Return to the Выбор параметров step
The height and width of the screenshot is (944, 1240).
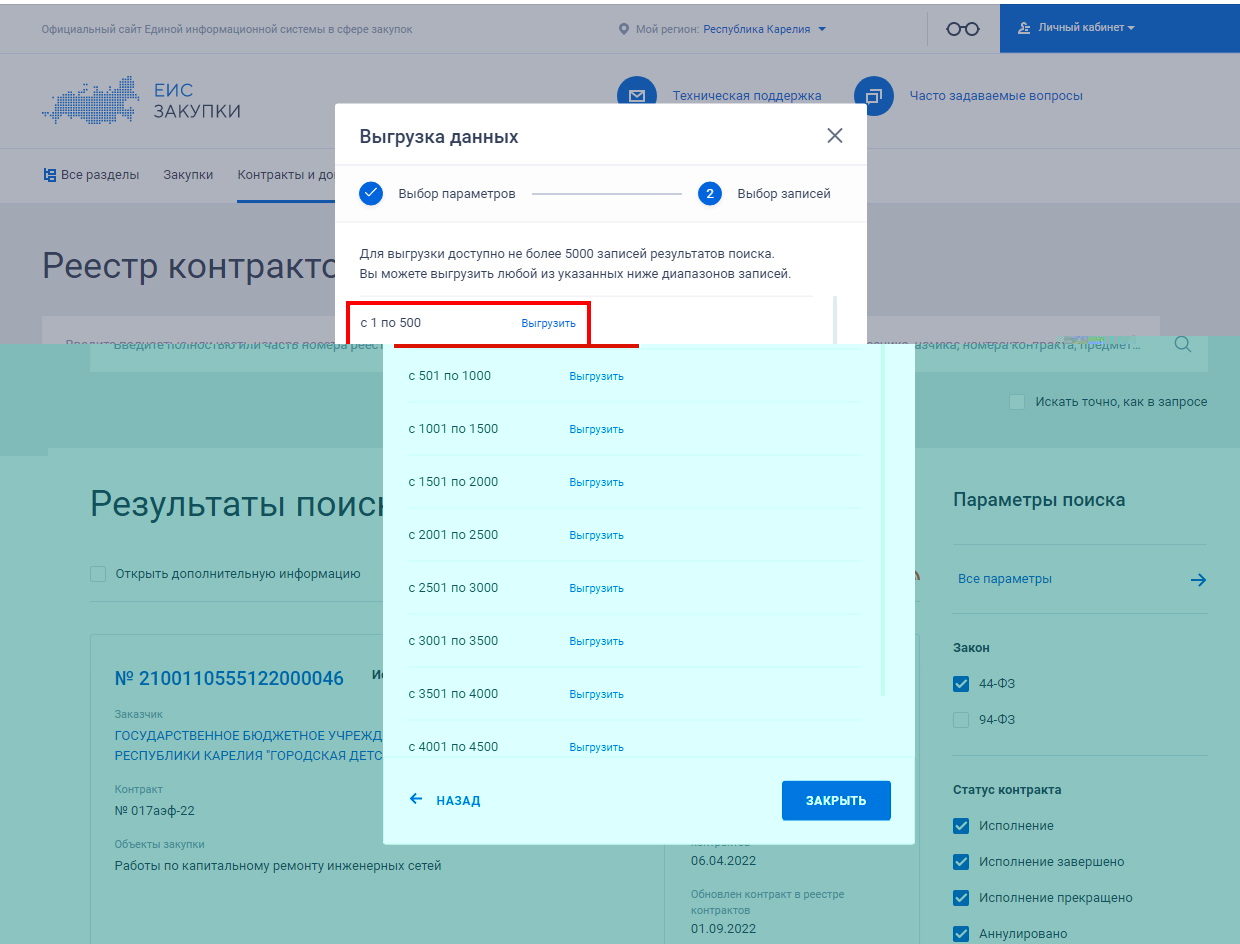point(457,194)
